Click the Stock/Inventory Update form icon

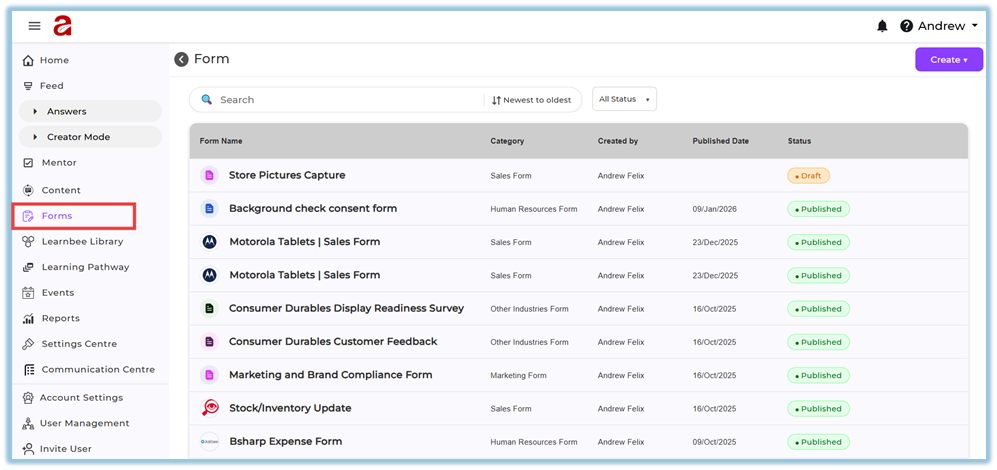click(x=210, y=408)
